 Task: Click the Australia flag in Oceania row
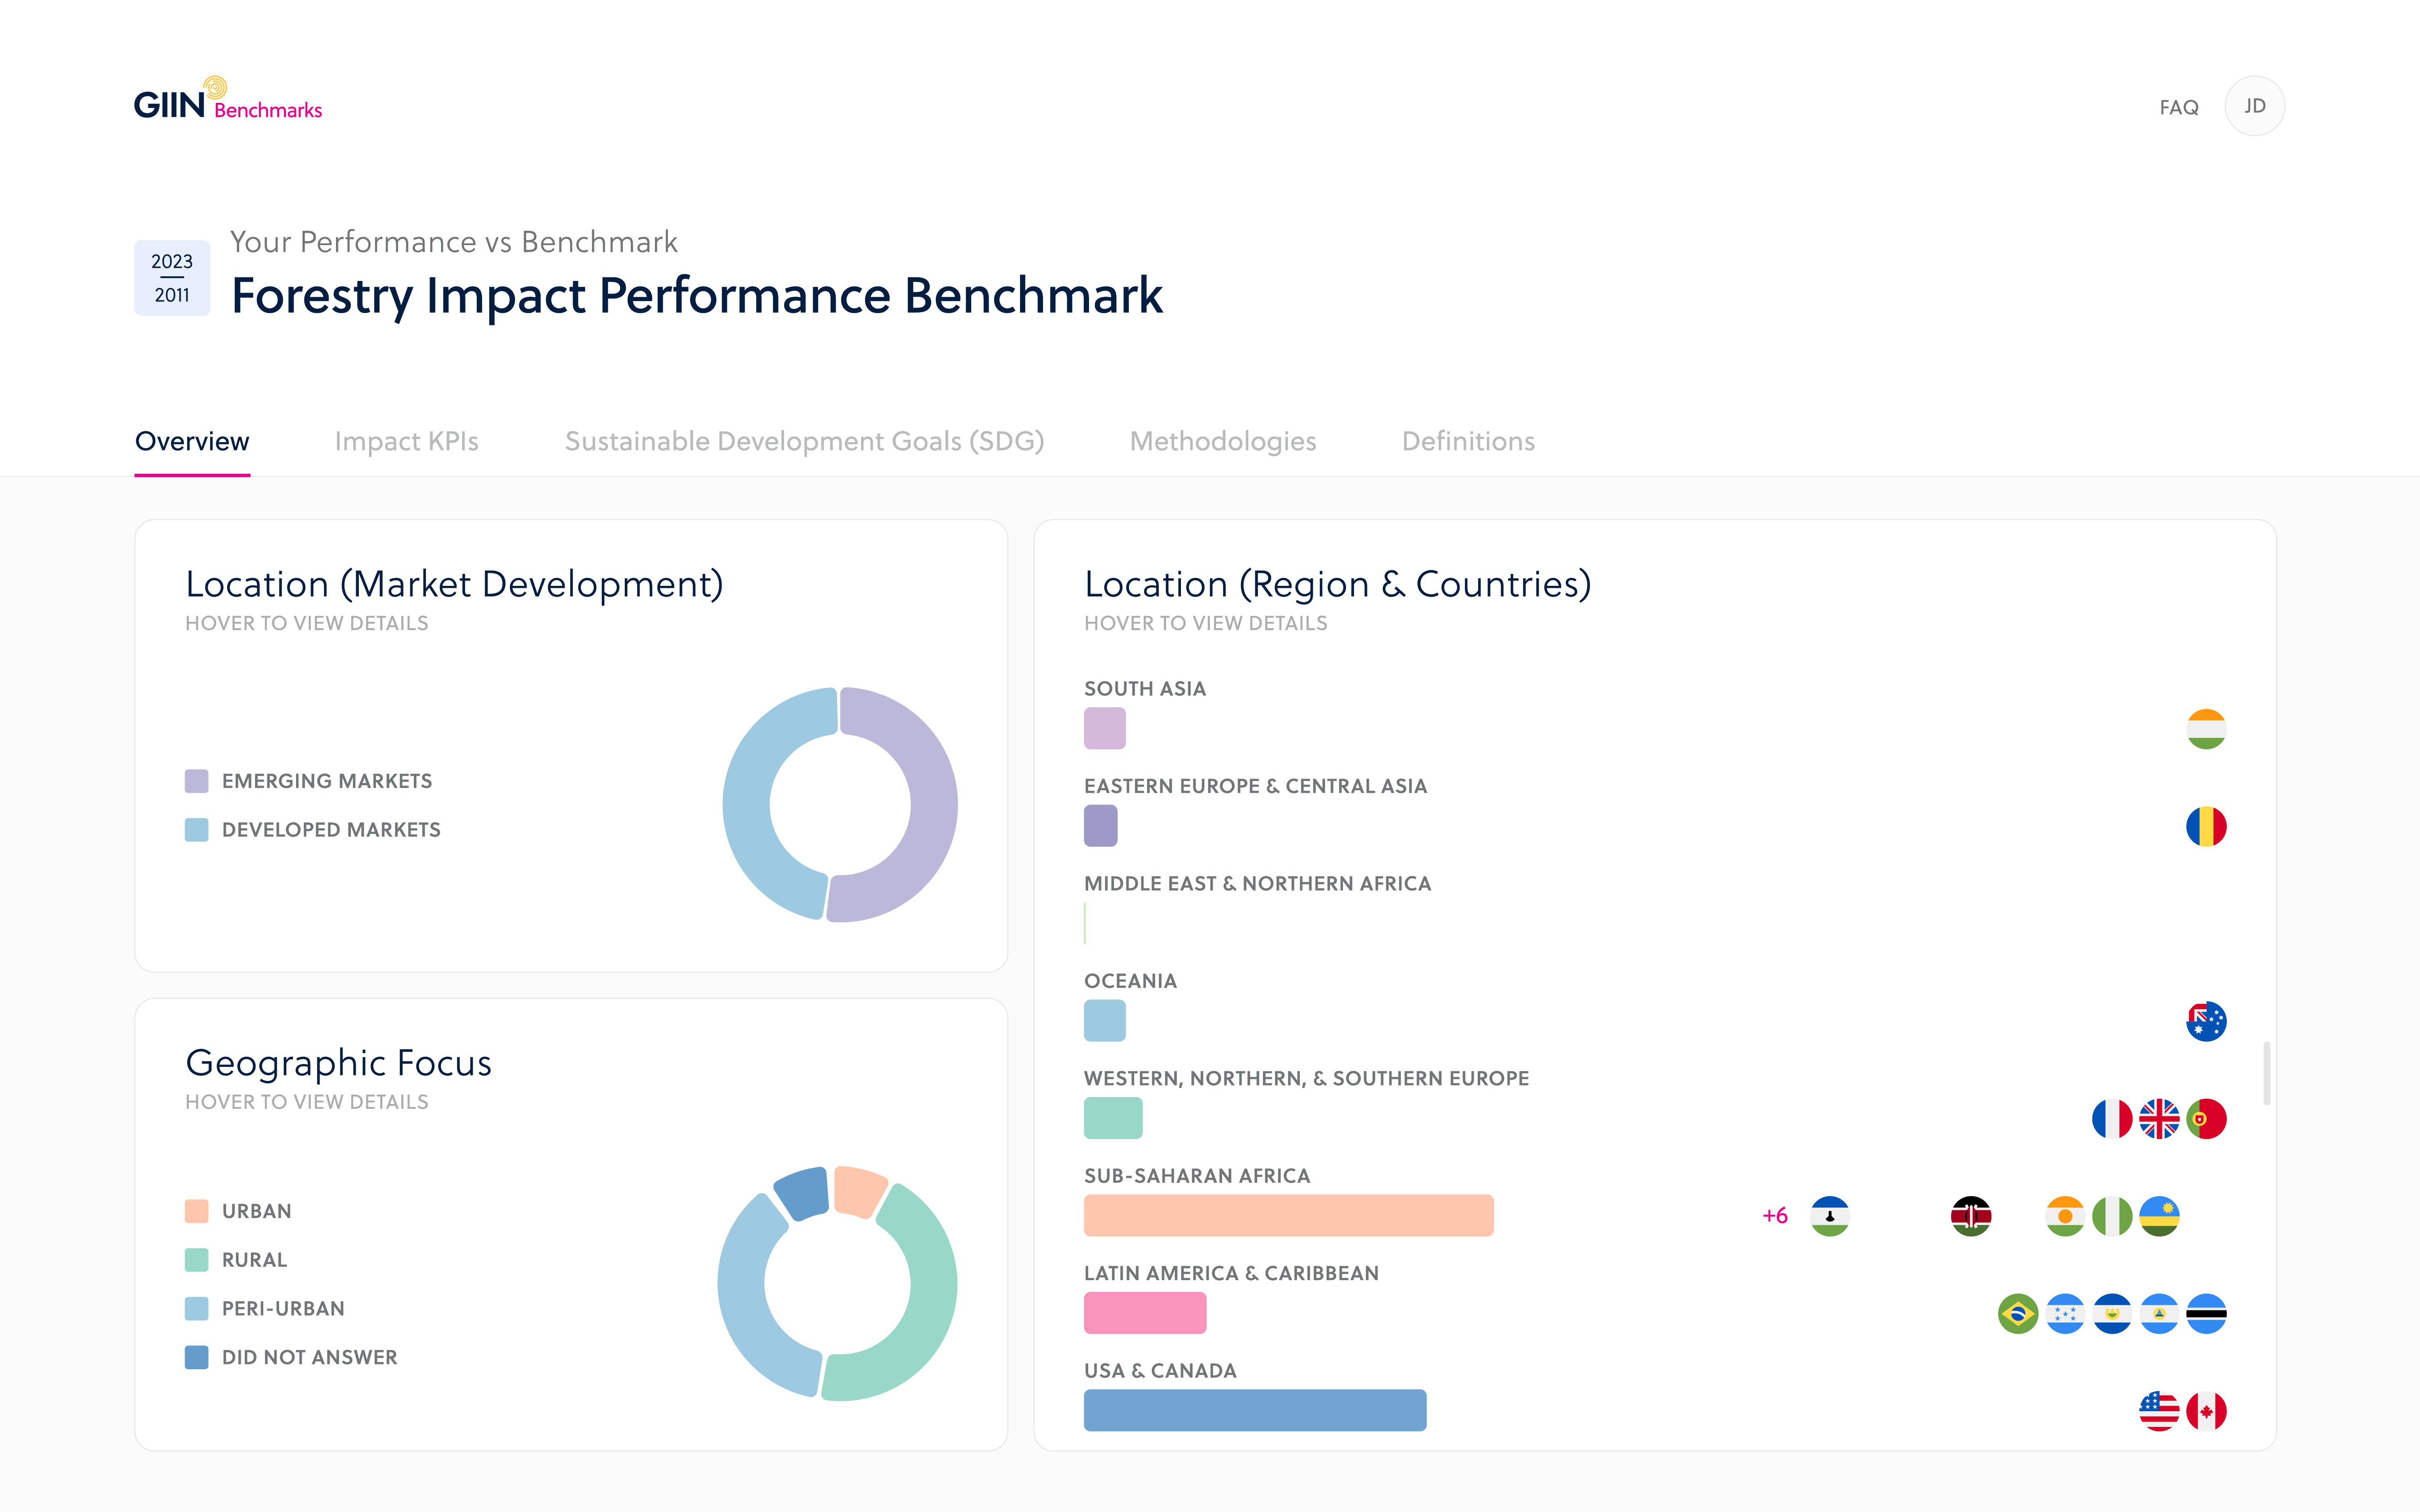[2206, 1021]
